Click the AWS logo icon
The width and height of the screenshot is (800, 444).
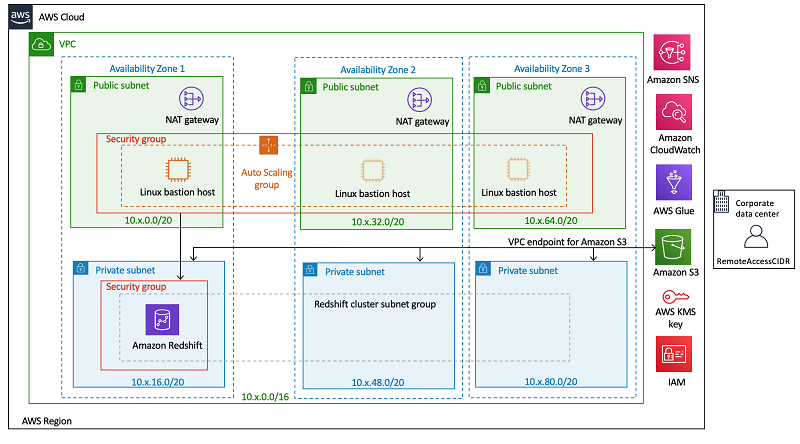20,16
